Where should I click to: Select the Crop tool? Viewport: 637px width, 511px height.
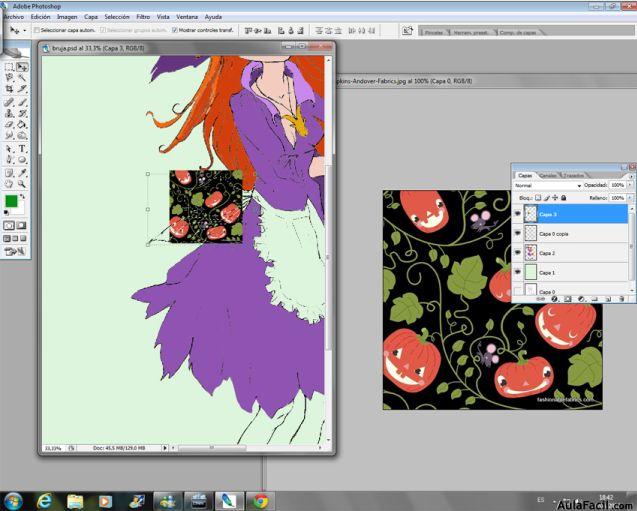click(9, 89)
